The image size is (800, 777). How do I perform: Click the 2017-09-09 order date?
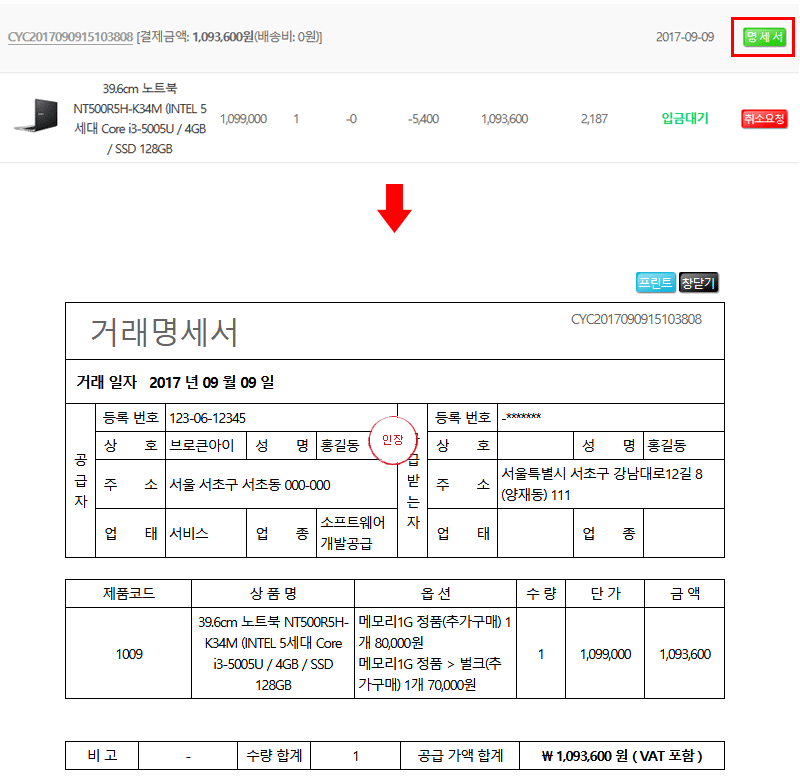684,37
